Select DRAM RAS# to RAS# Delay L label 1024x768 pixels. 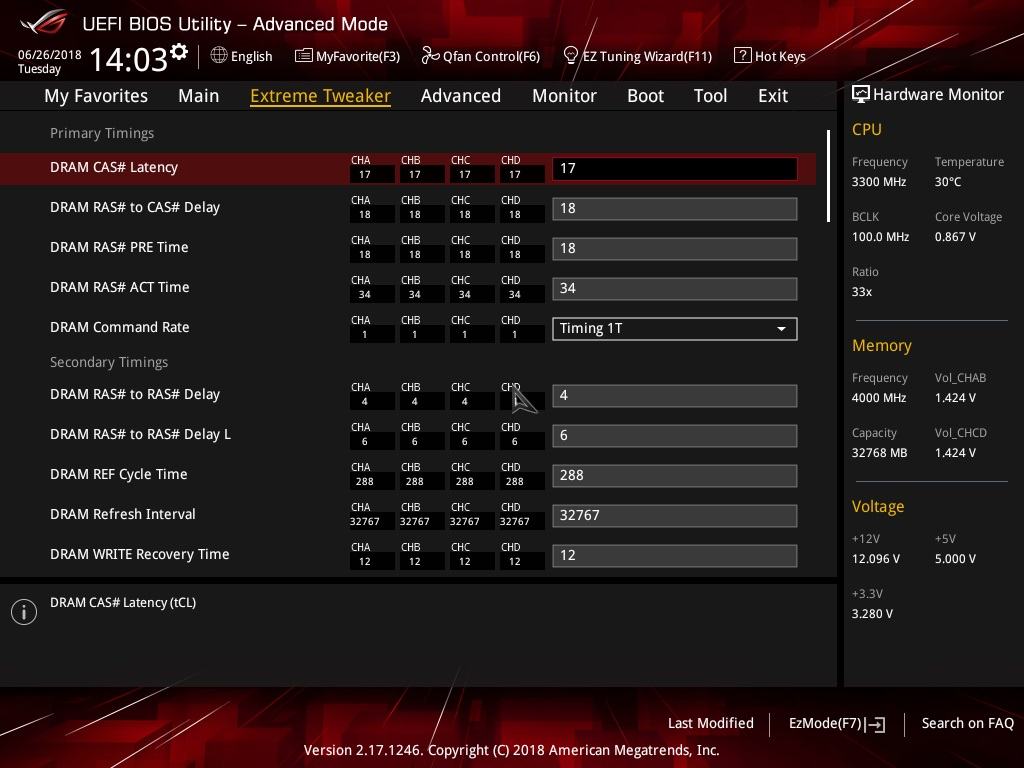pos(140,434)
